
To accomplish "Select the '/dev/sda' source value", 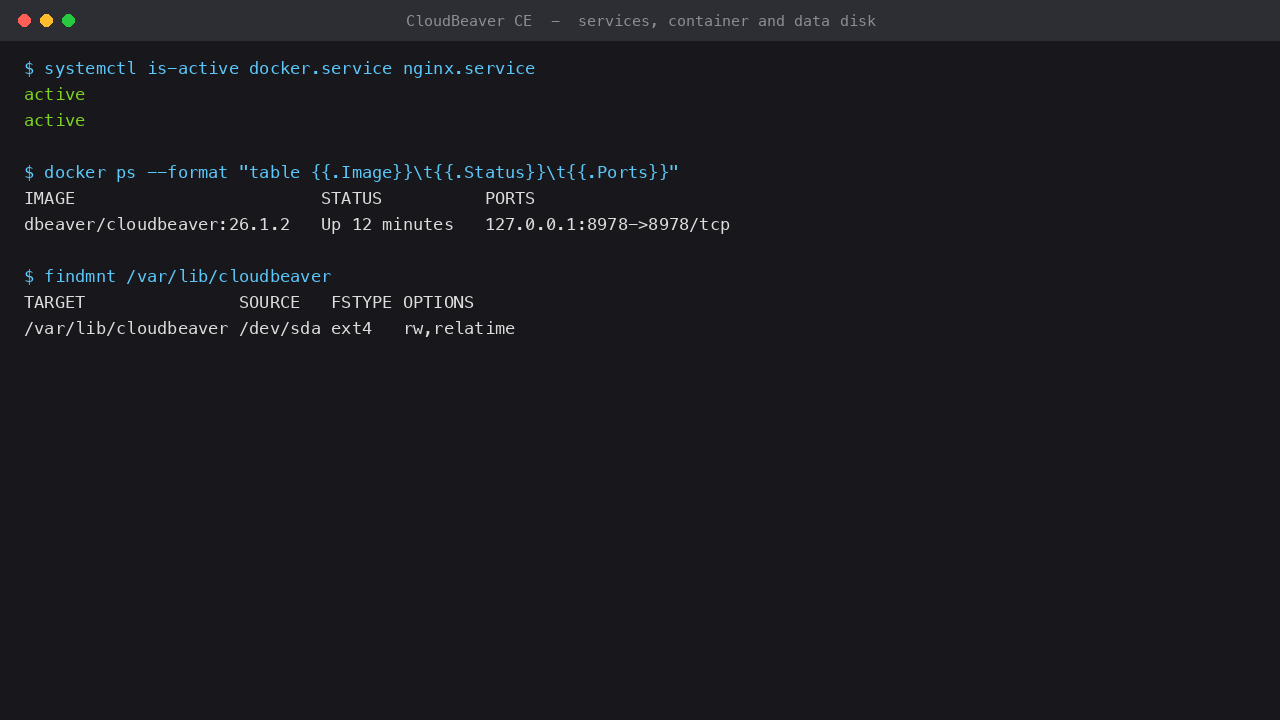I will [280, 328].
